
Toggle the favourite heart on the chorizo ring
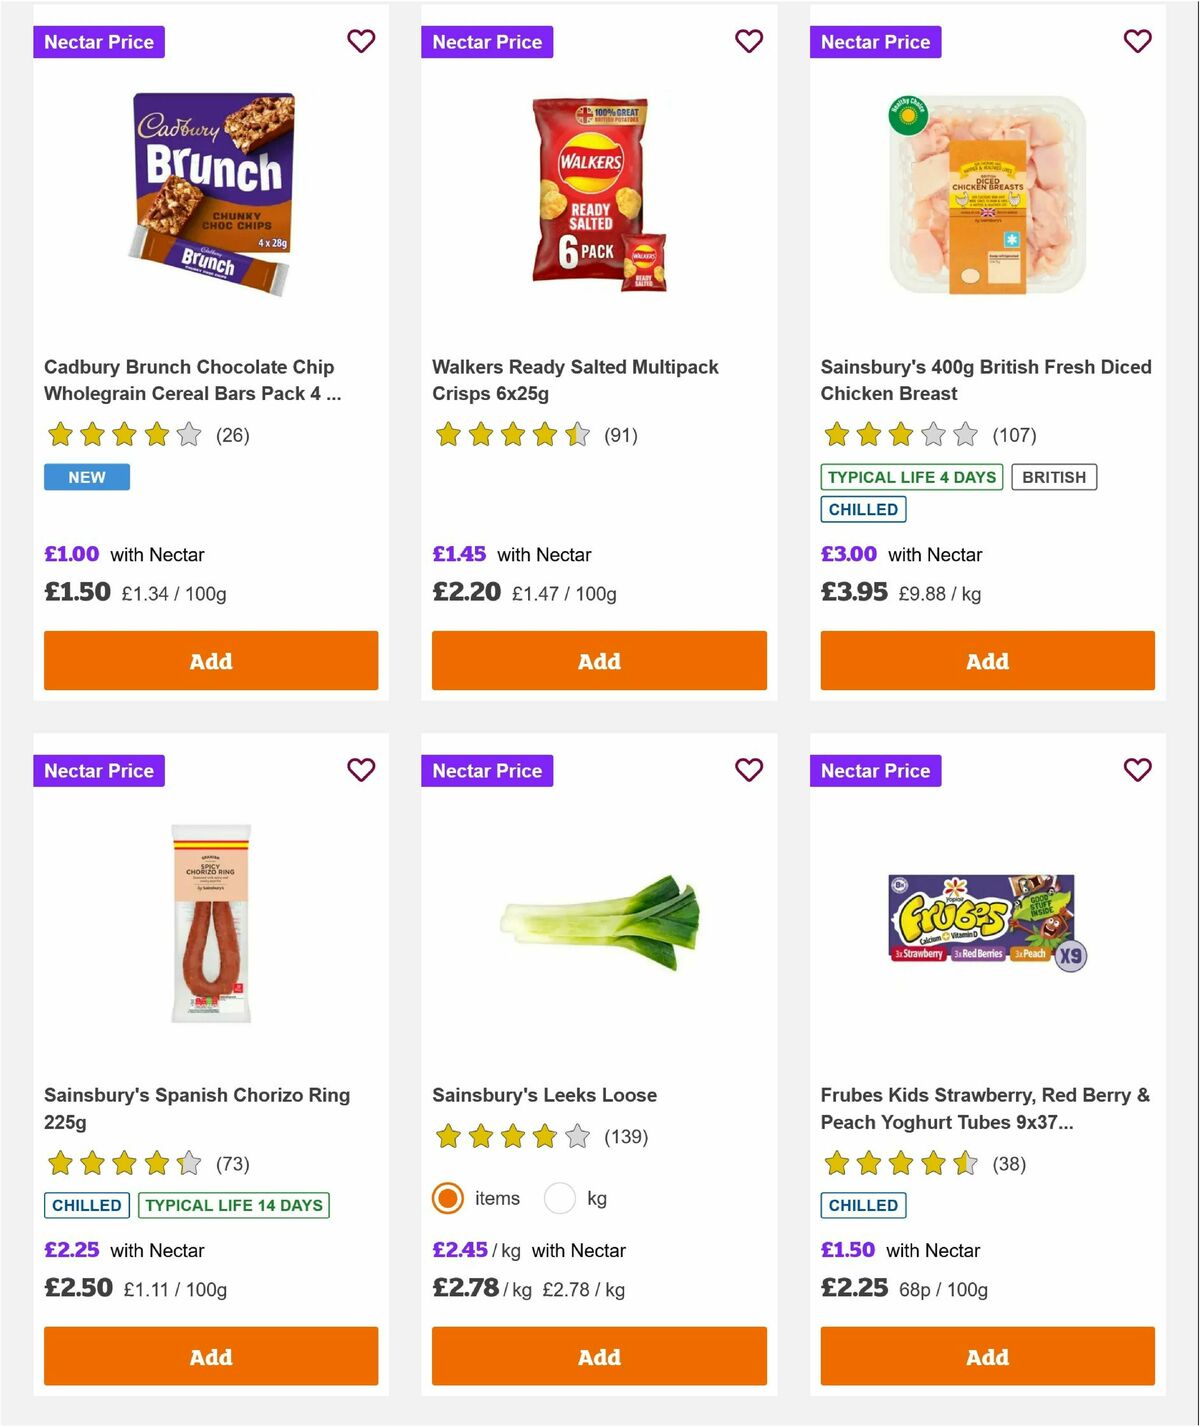[361, 770]
